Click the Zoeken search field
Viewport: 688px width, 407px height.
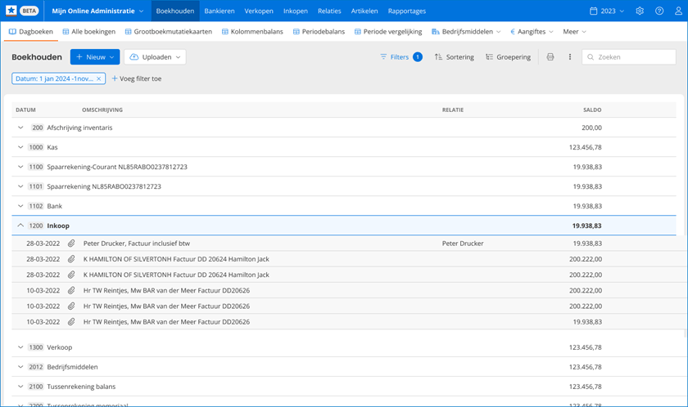(x=634, y=57)
